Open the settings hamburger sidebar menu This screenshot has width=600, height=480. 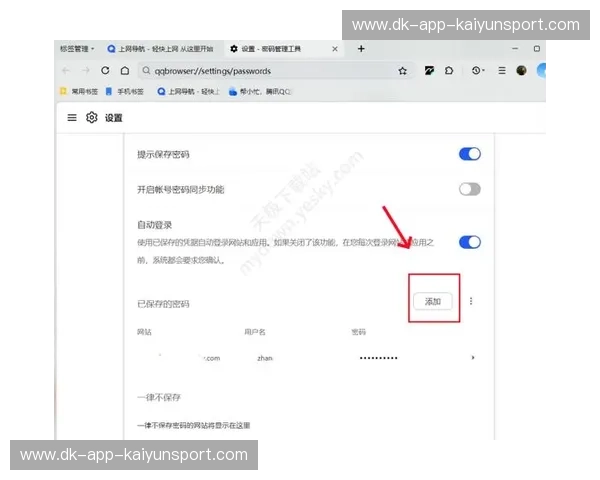click(72, 117)
